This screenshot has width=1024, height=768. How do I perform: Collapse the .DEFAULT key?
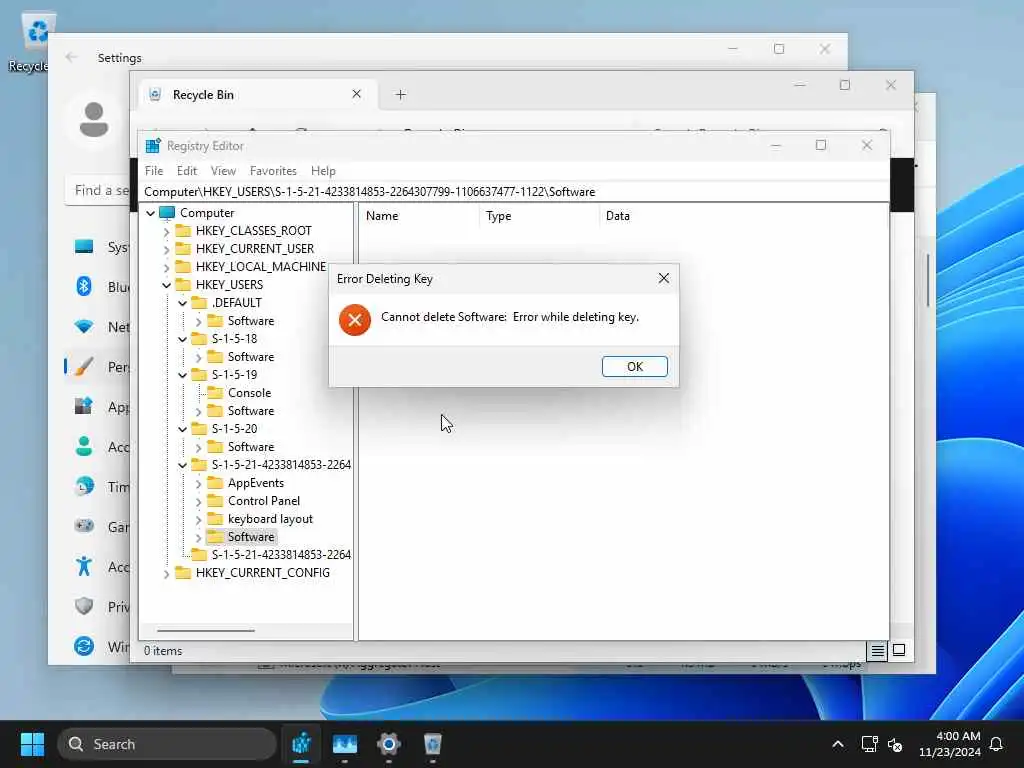click(x=183, y=303)
